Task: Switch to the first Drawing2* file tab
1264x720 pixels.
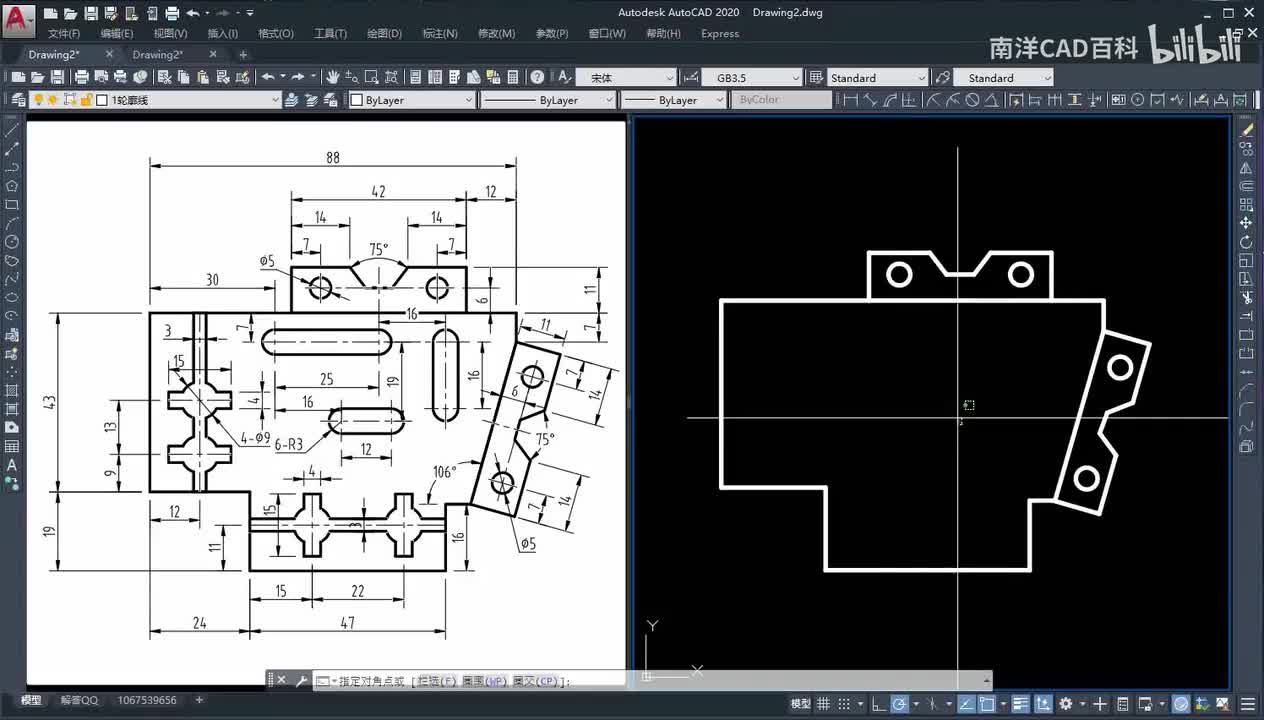Action: [x=54, y=55]
